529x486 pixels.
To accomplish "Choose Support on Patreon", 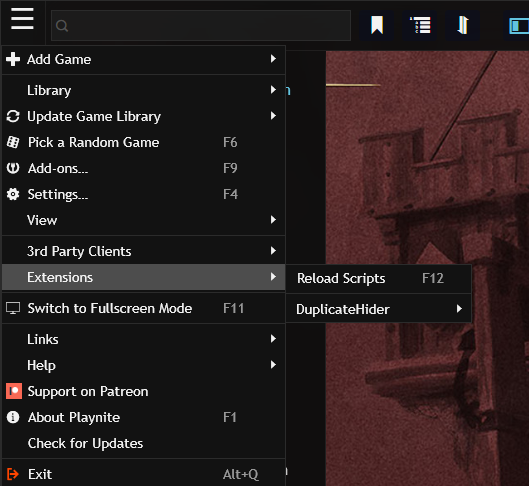I will [x=144, y=391].
